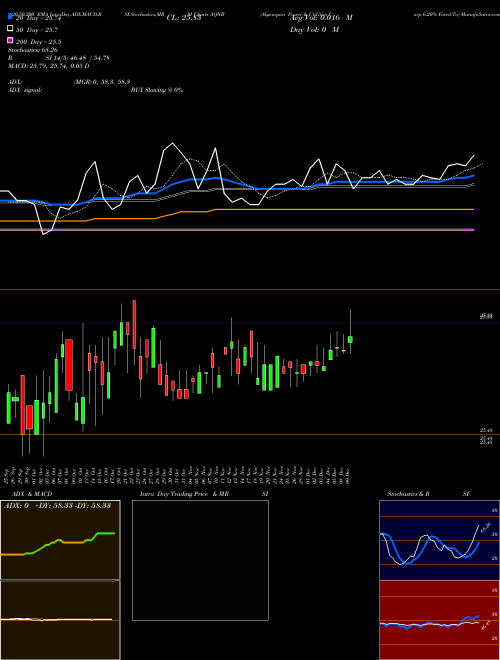
Task: Click the blue 20 Day EMA legend swatch
Action: tap(10, 17)
